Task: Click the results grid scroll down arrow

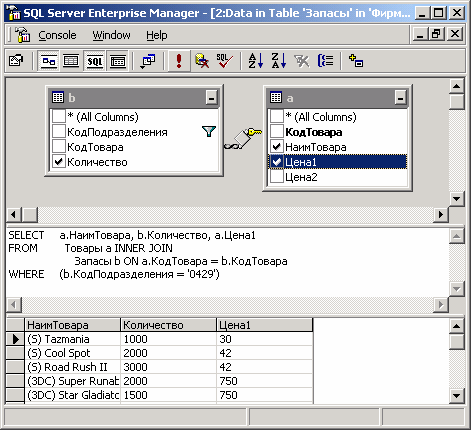Action: coord(456,396)
